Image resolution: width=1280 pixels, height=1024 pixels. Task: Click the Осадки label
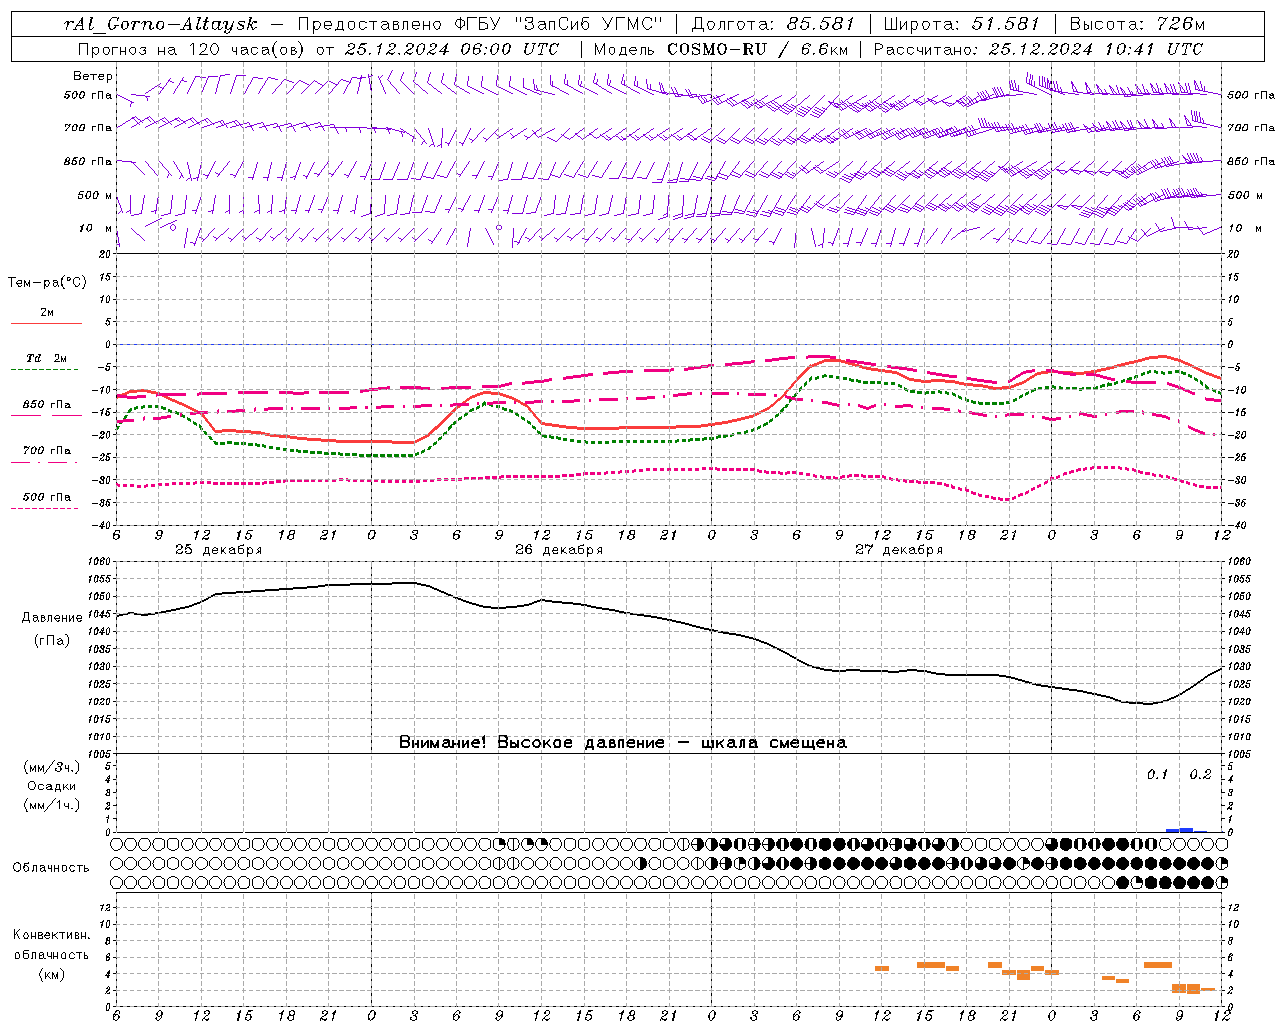[52, 786]
